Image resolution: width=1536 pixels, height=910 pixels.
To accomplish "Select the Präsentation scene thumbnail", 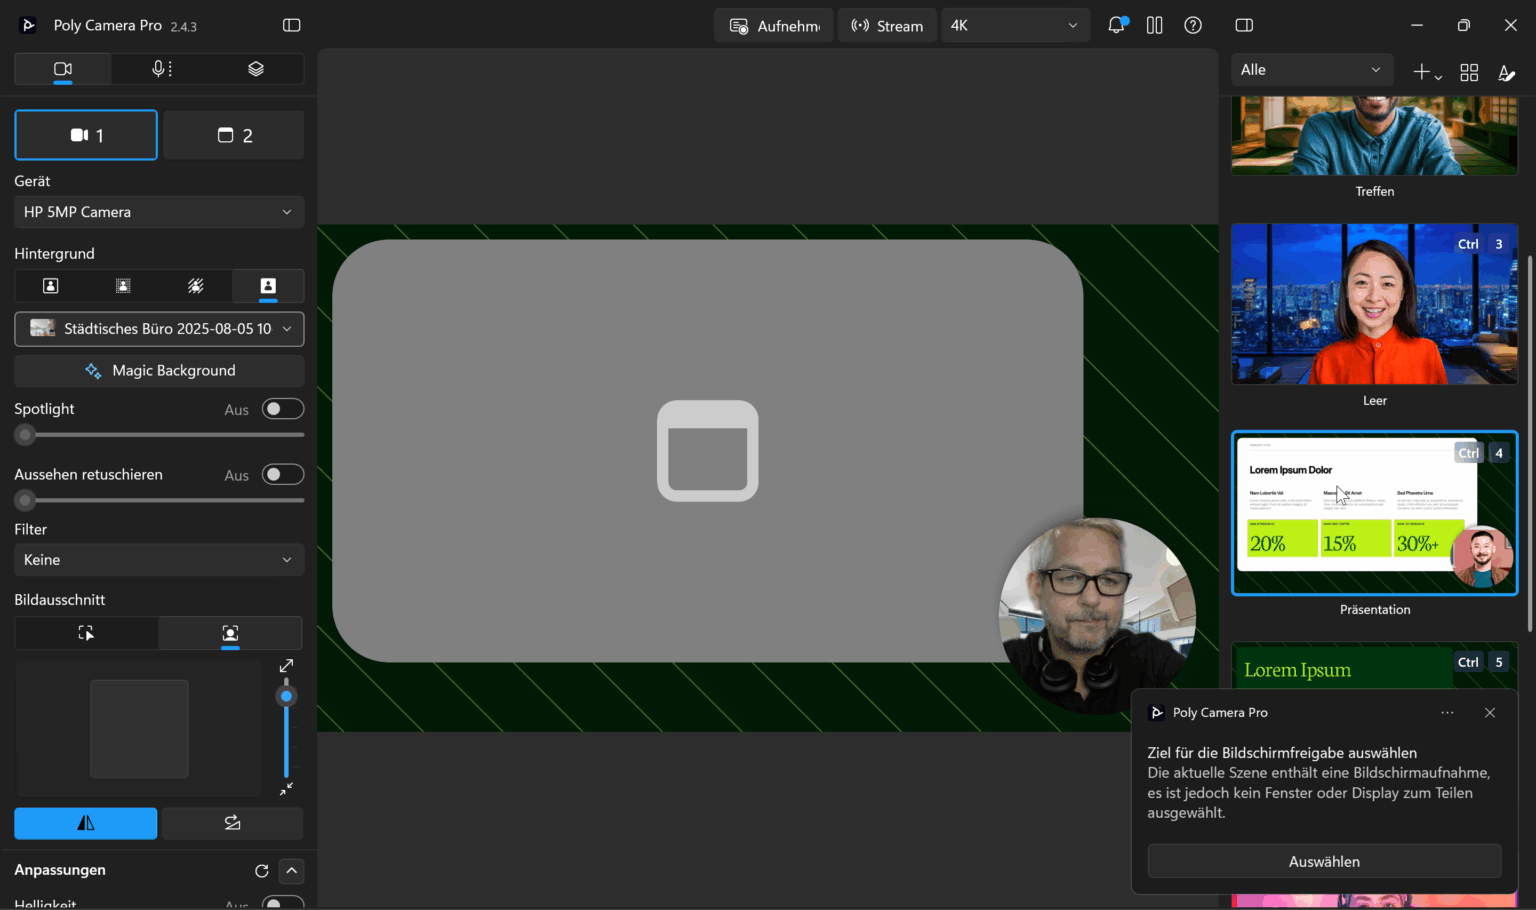I will pos(1375,513).
